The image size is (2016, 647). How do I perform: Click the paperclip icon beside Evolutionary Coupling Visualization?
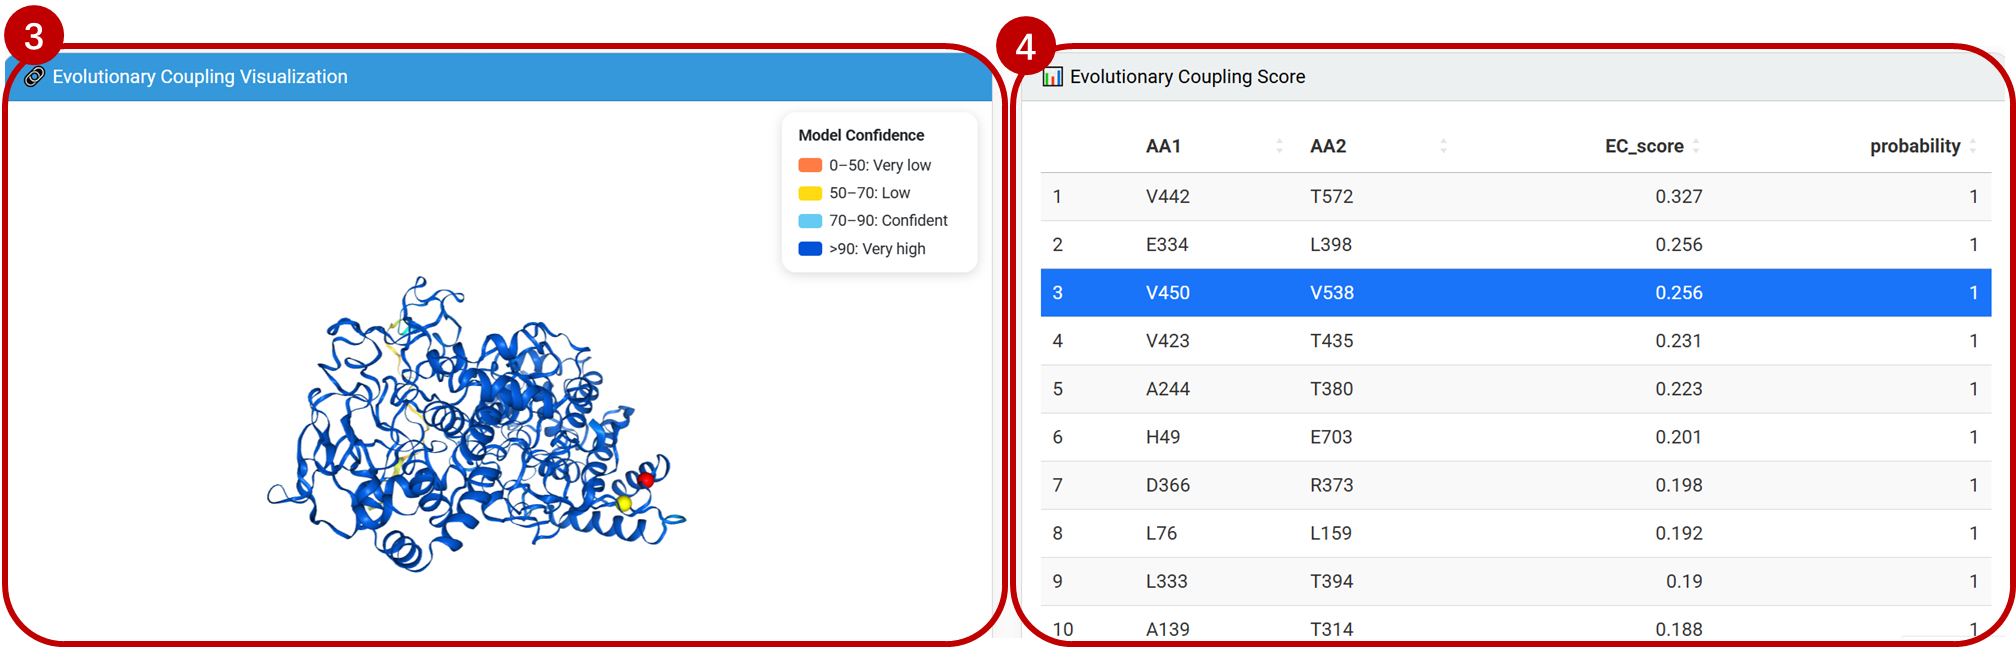click(34, 77)
